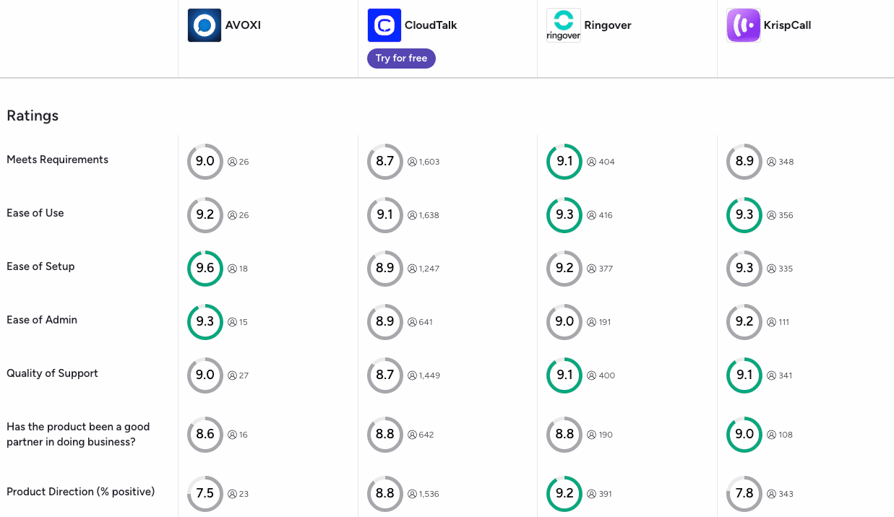
Task: Click the Ease of Admin row label
Action: (x=42, y=320)
